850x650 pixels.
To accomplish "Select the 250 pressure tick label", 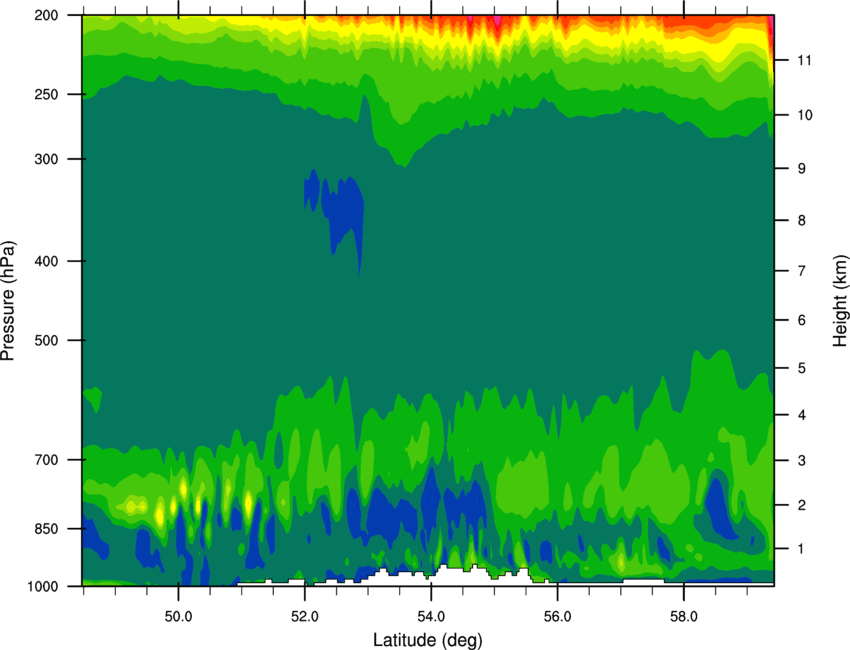I will click(x=46, y=94).
